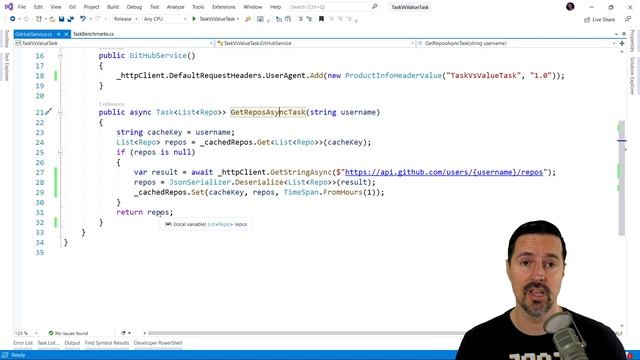Open the Project menu

click(91, 7)
